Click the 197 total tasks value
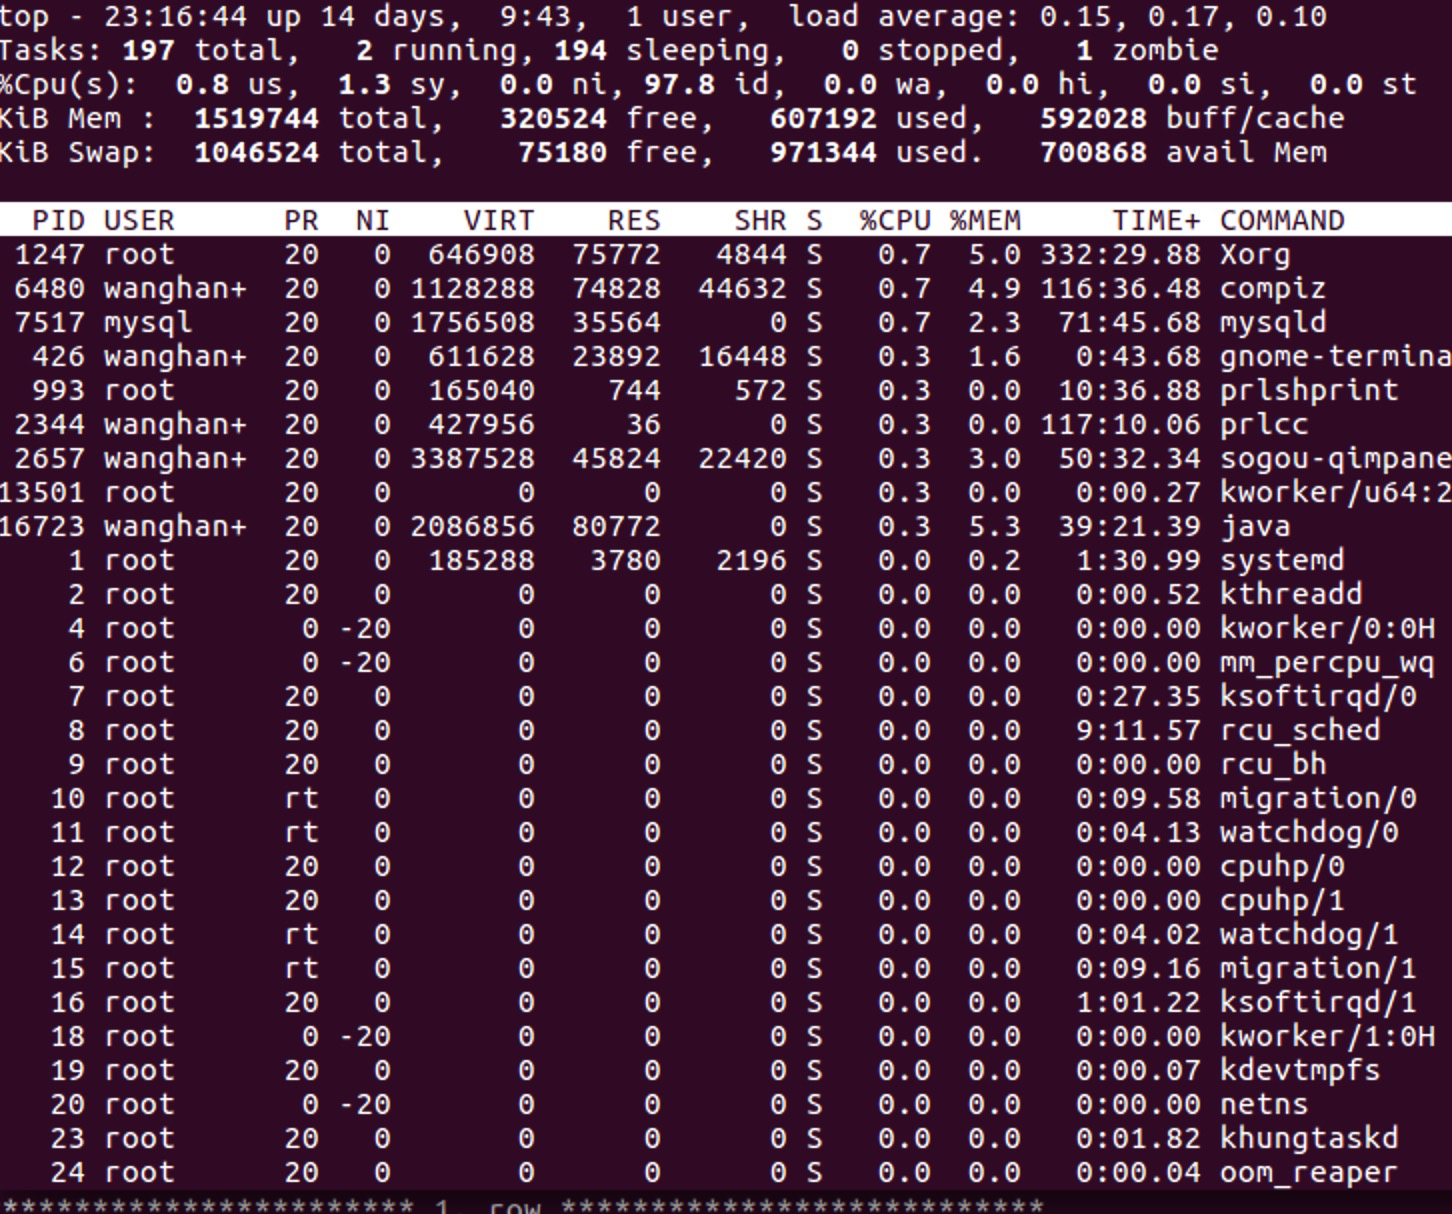Viewport: 1452px width, 1214px height. point(148,50)
